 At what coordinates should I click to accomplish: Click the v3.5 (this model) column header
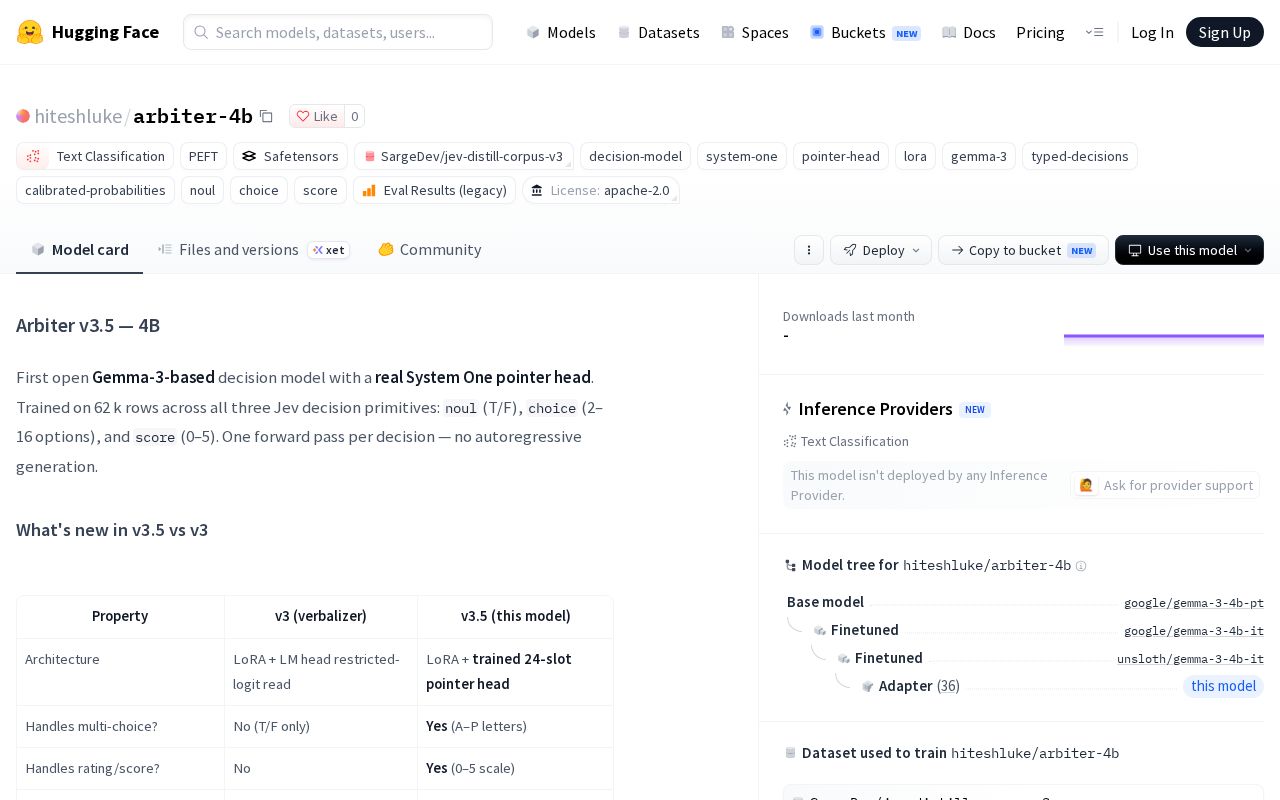pos(515,616)
